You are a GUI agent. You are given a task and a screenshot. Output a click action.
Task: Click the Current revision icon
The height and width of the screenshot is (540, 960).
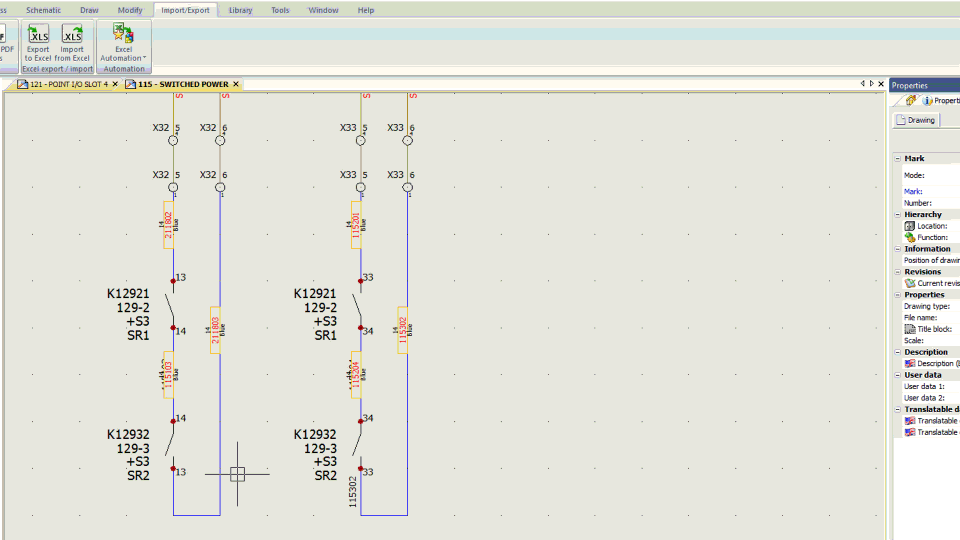pos(910,283)
